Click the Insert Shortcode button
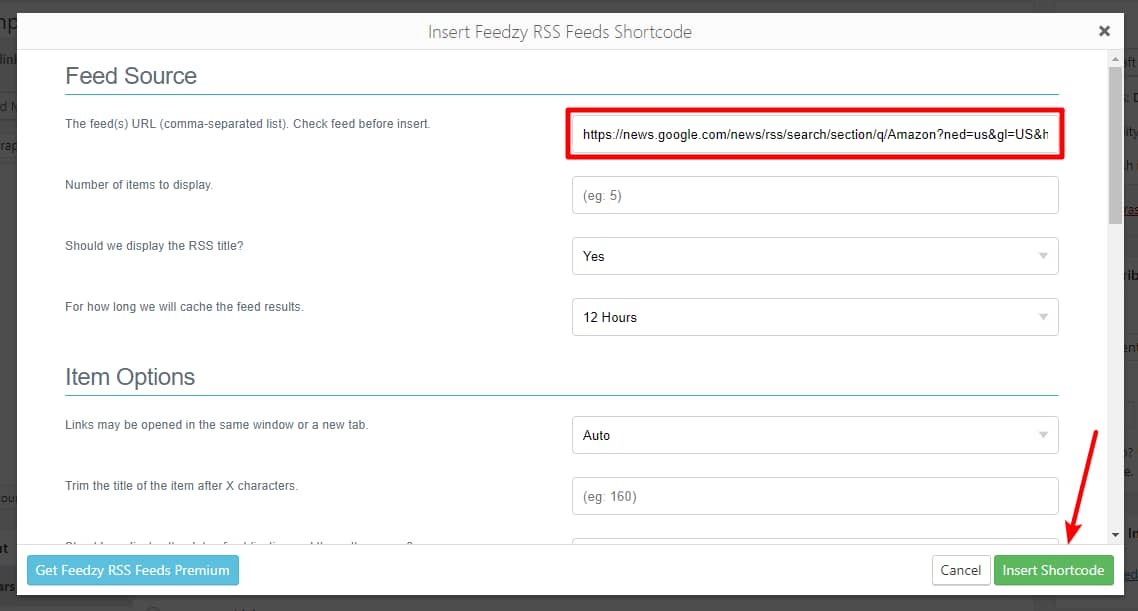 pos(1053,570)
